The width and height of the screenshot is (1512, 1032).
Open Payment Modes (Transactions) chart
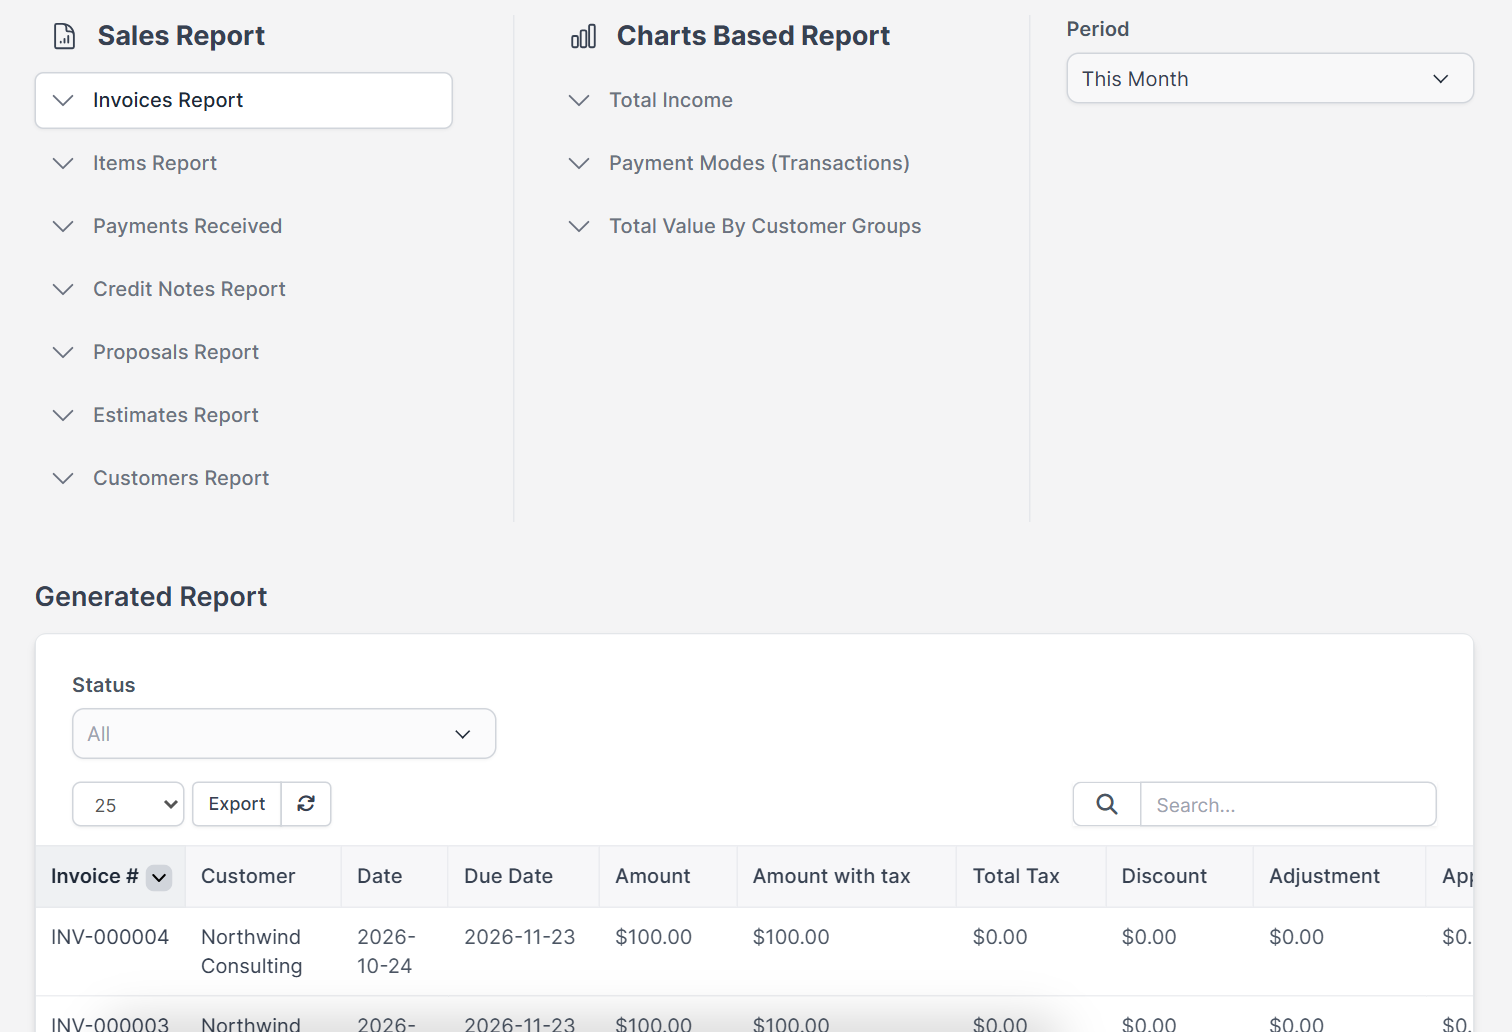759,163
